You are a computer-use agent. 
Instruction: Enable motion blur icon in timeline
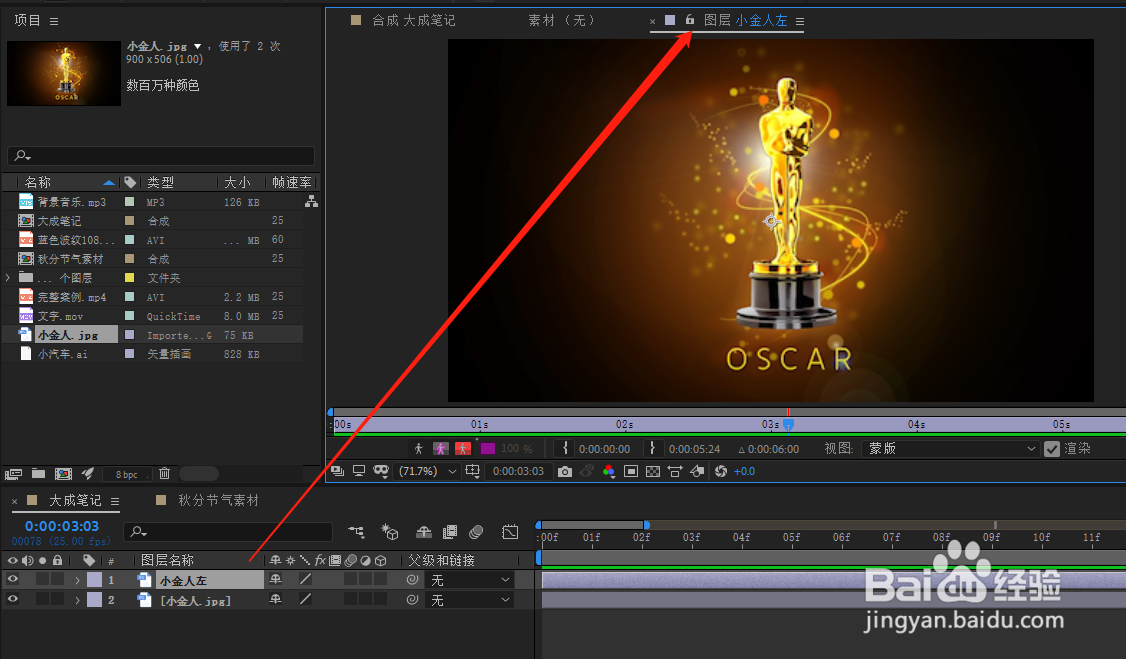476,532
